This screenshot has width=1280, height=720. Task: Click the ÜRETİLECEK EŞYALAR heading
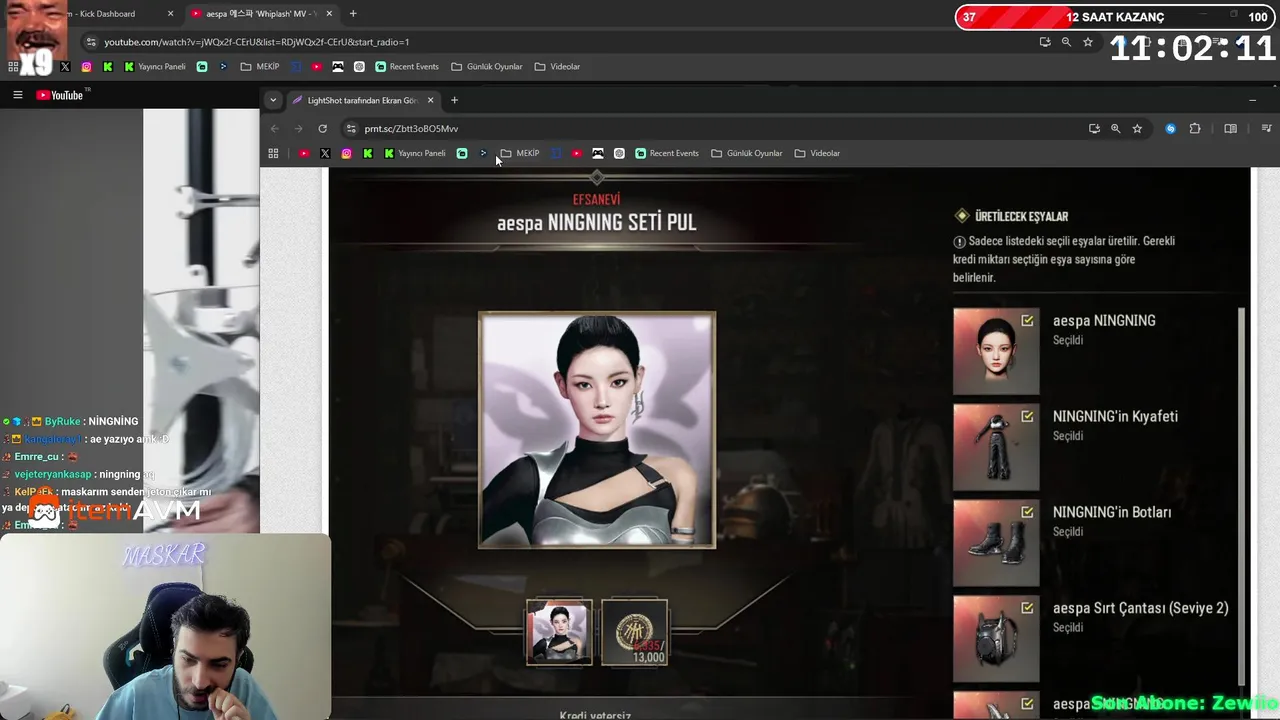(x=1021, y=216)
